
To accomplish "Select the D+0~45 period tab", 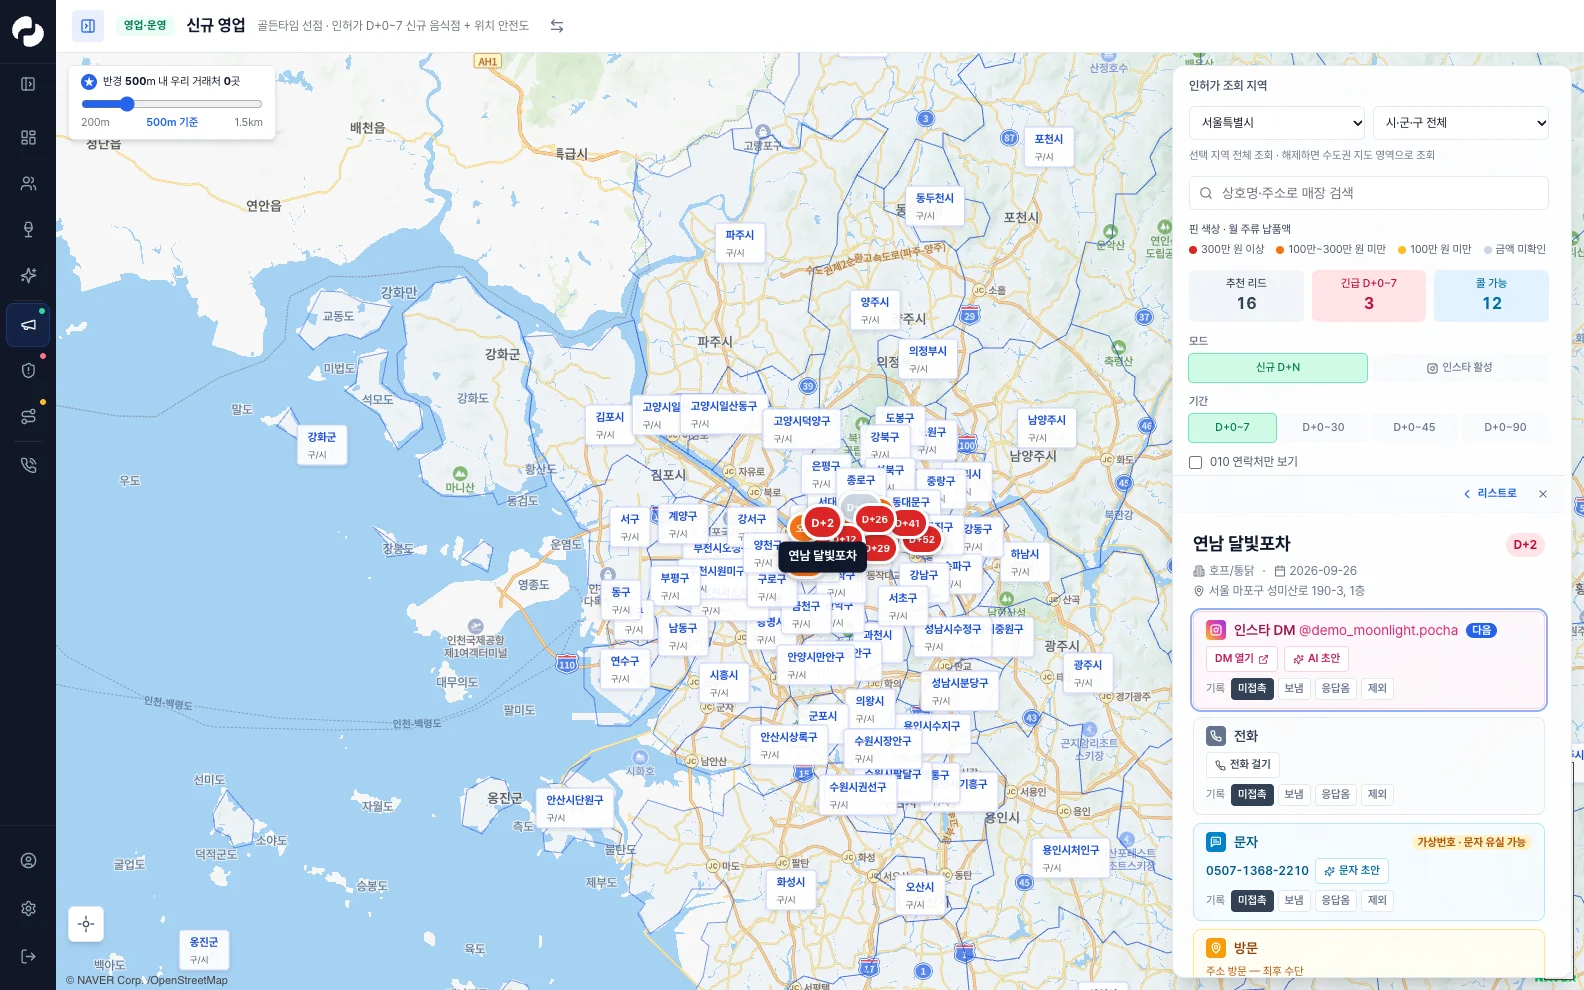I will pyautogui.click(x=1414, y=428).
